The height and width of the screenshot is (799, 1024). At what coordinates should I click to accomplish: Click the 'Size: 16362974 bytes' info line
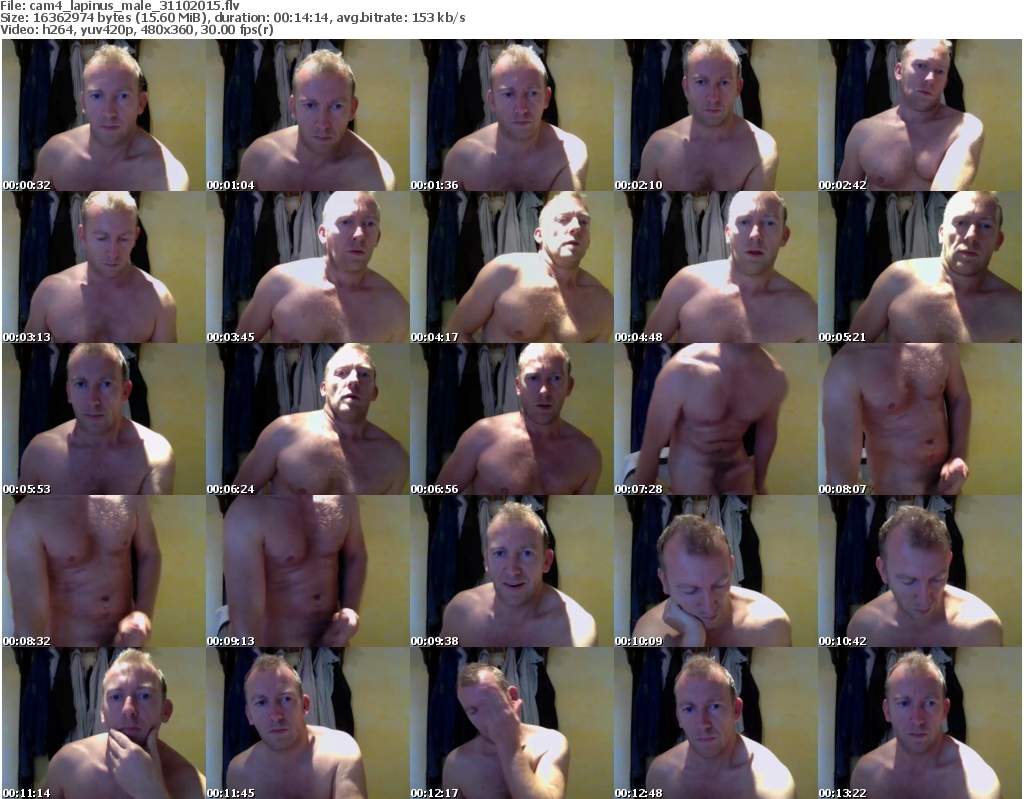click(232, 18)
